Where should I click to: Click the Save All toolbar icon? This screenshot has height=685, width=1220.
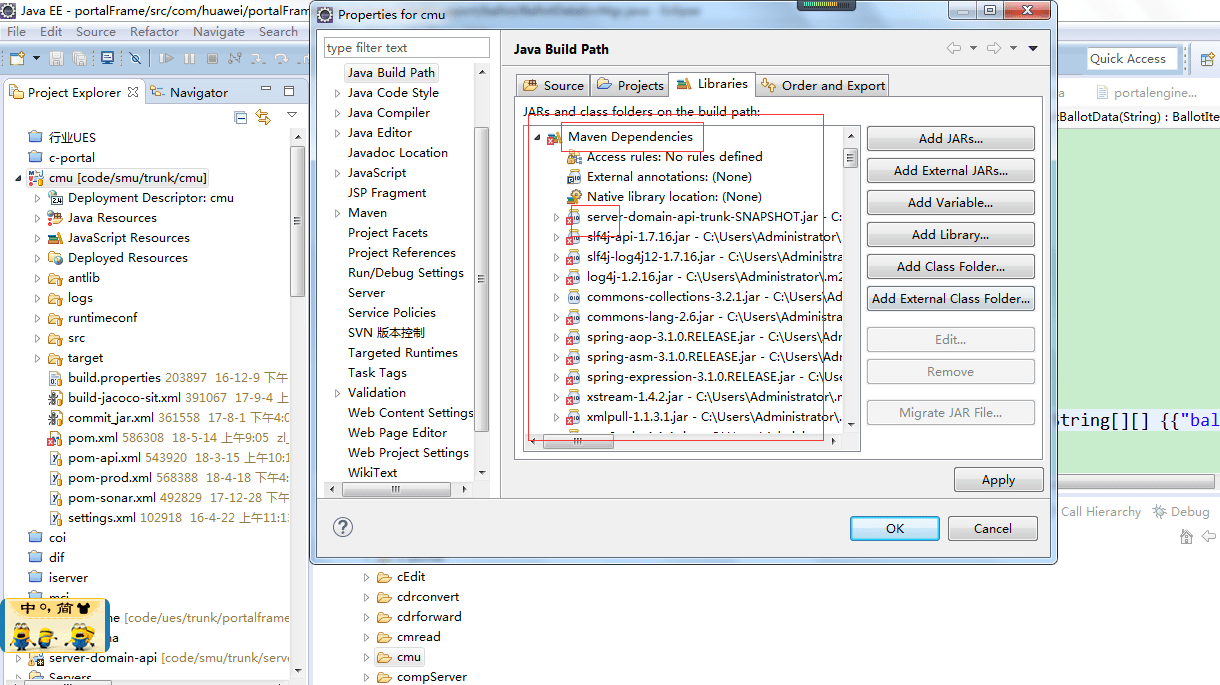[x=79, y=57]
